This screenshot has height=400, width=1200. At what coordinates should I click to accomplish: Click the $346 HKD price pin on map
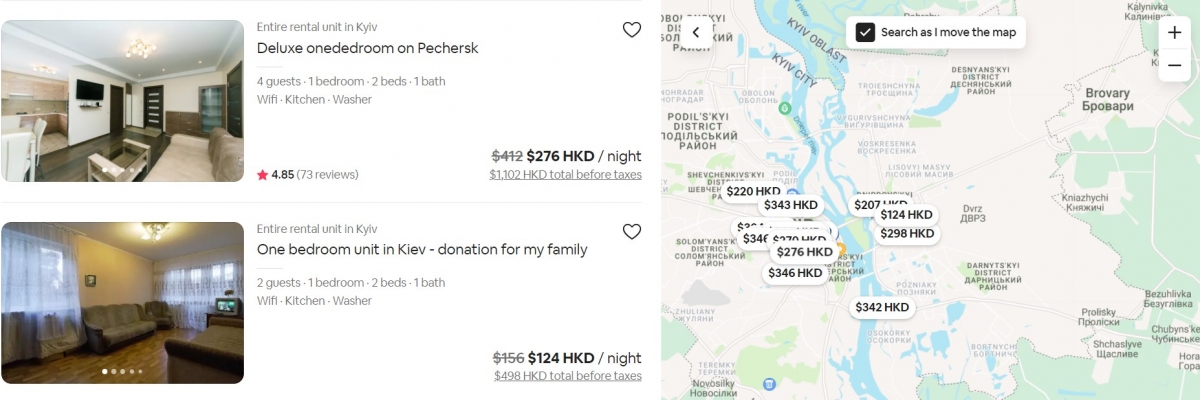(x=795, y=273)
